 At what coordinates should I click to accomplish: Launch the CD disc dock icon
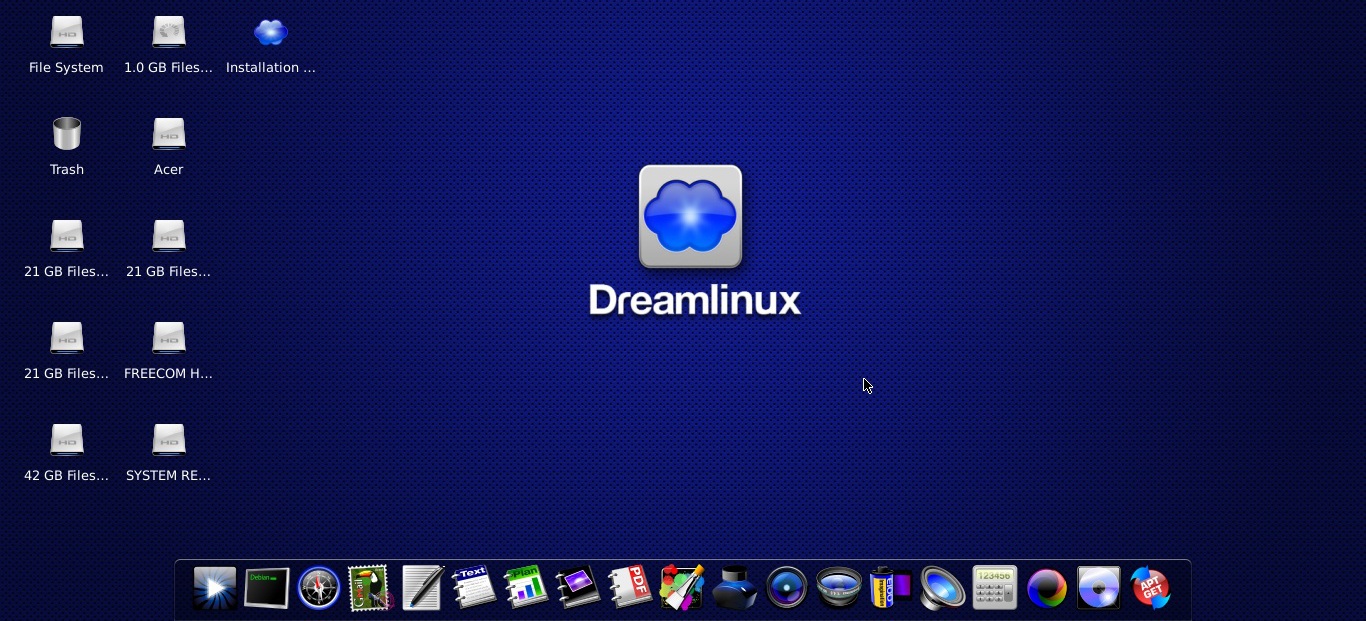1099,588
